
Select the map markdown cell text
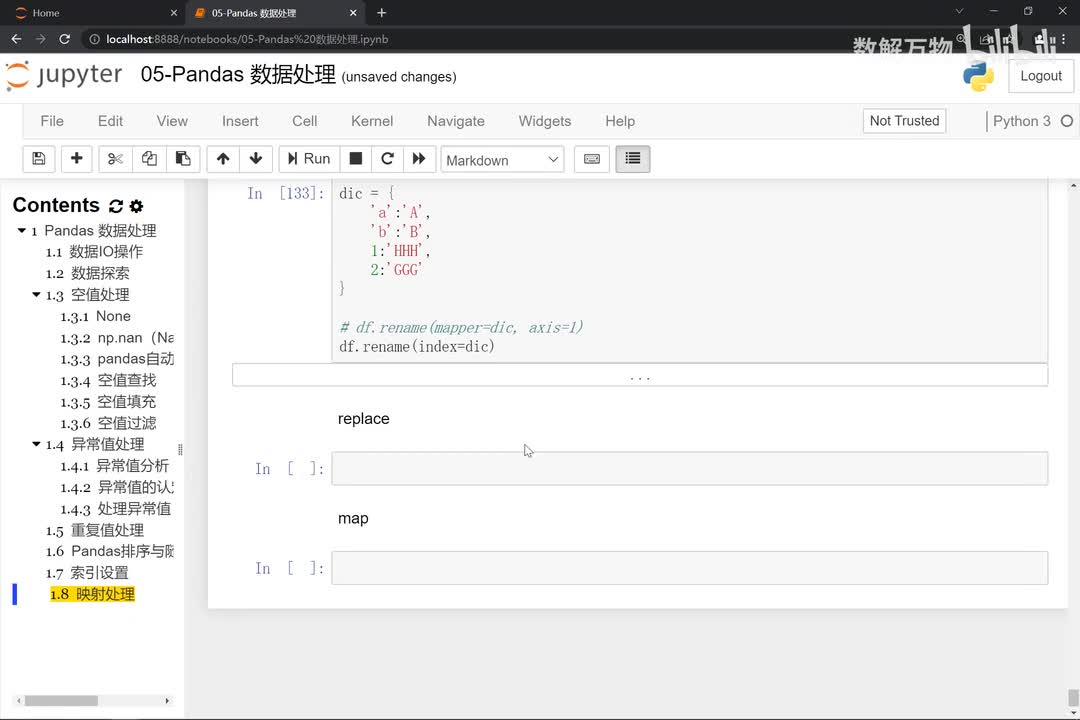(x=353, y=518)
